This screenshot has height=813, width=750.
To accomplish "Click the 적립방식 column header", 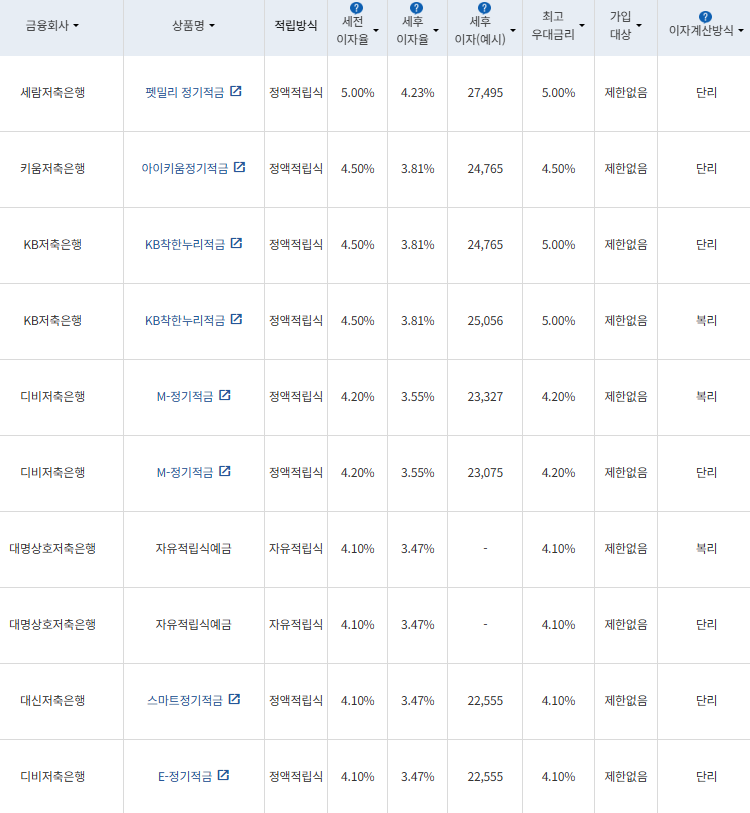I will click(296, 25).
